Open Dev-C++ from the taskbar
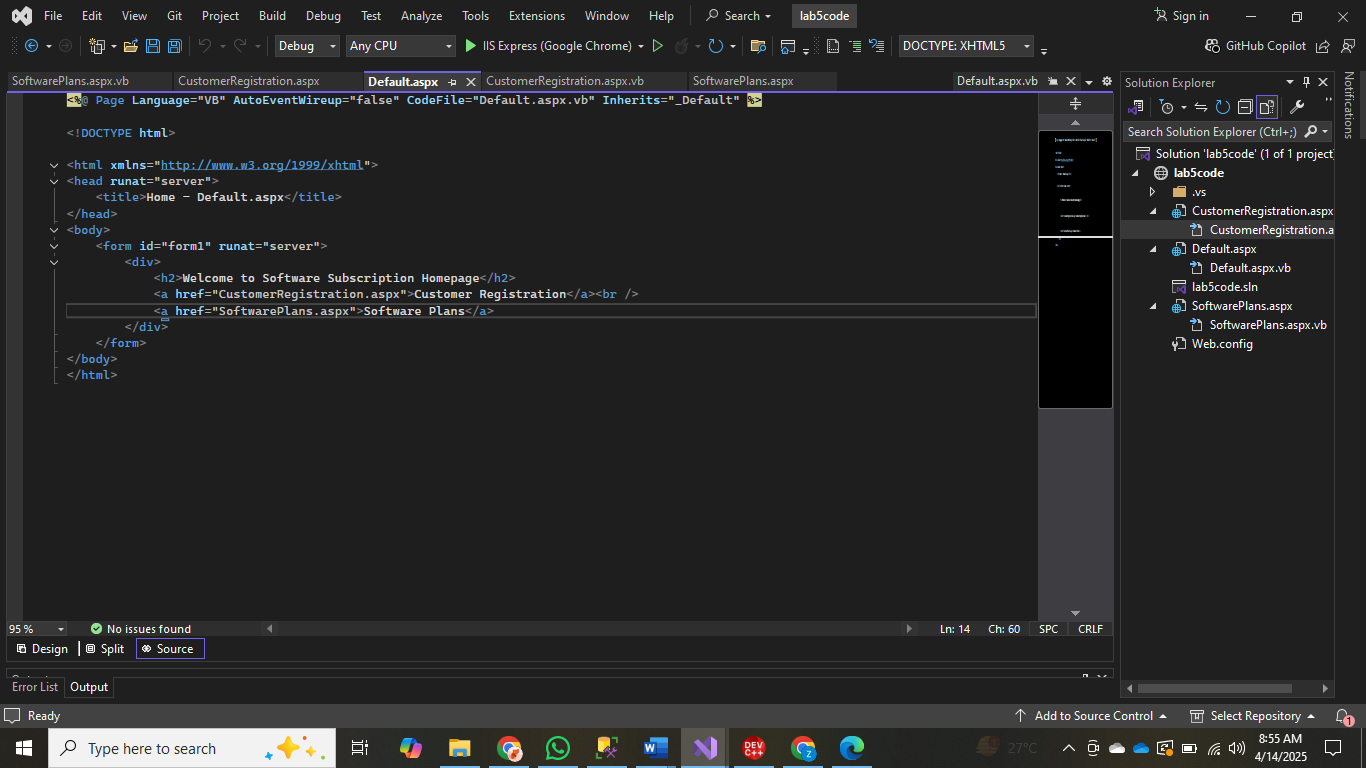The height and width of the screenshot is (768, 1366). 754,748
